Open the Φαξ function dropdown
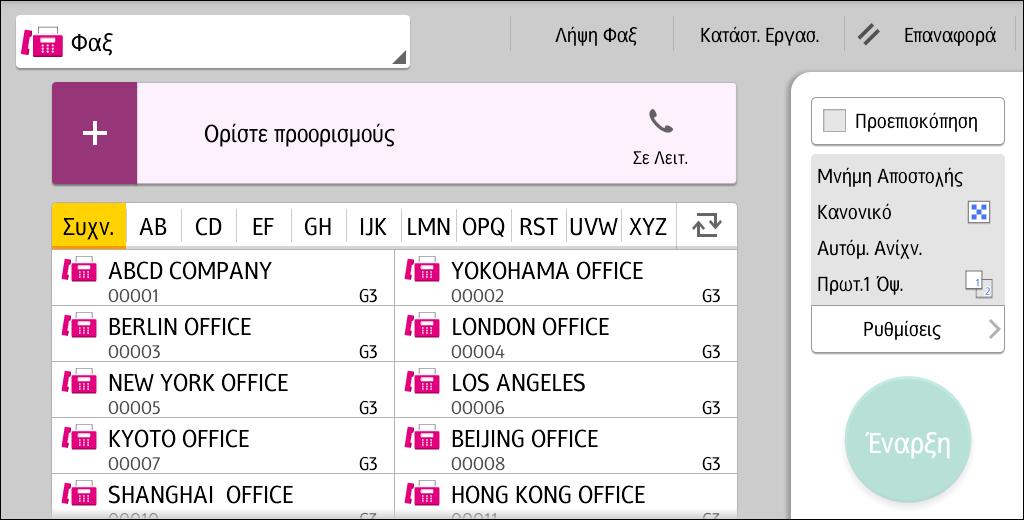This screenshot has height=520, width=1024. pyautogui.click(x=213, y=42)
